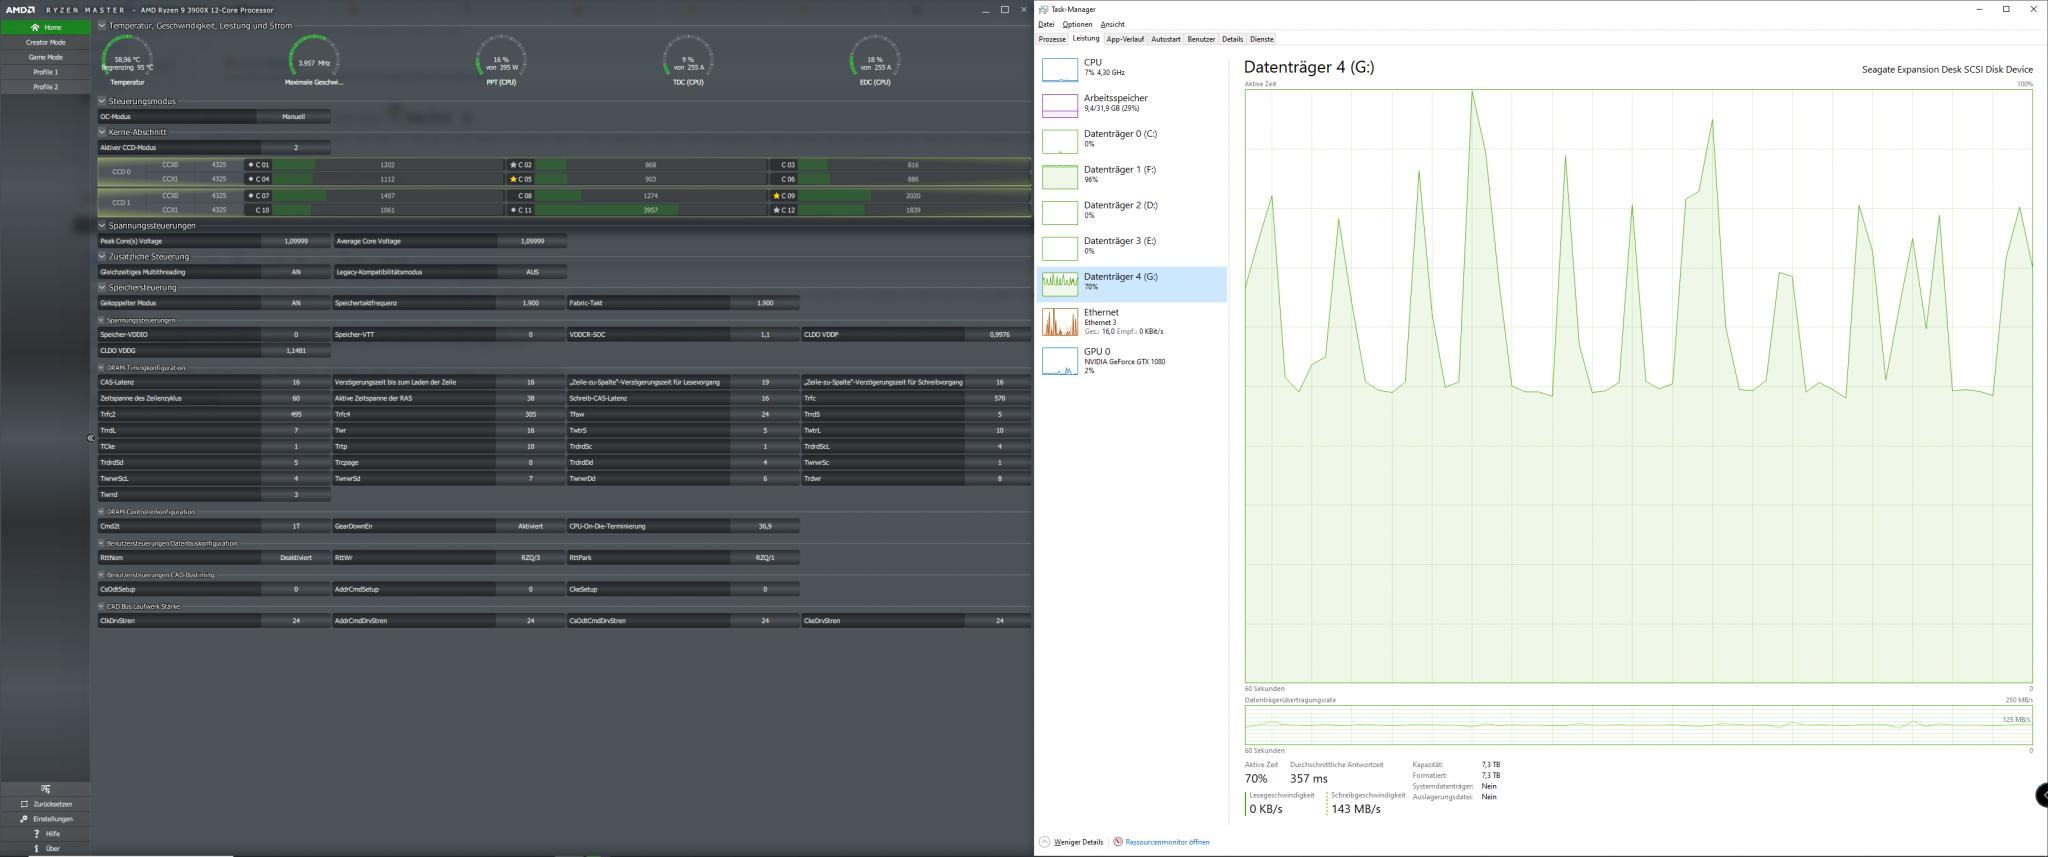Viewport: 2048px width, 857px height.
Task: Select Ethernet mini graph in Task-Manager
Action: tap(1060, 322)
